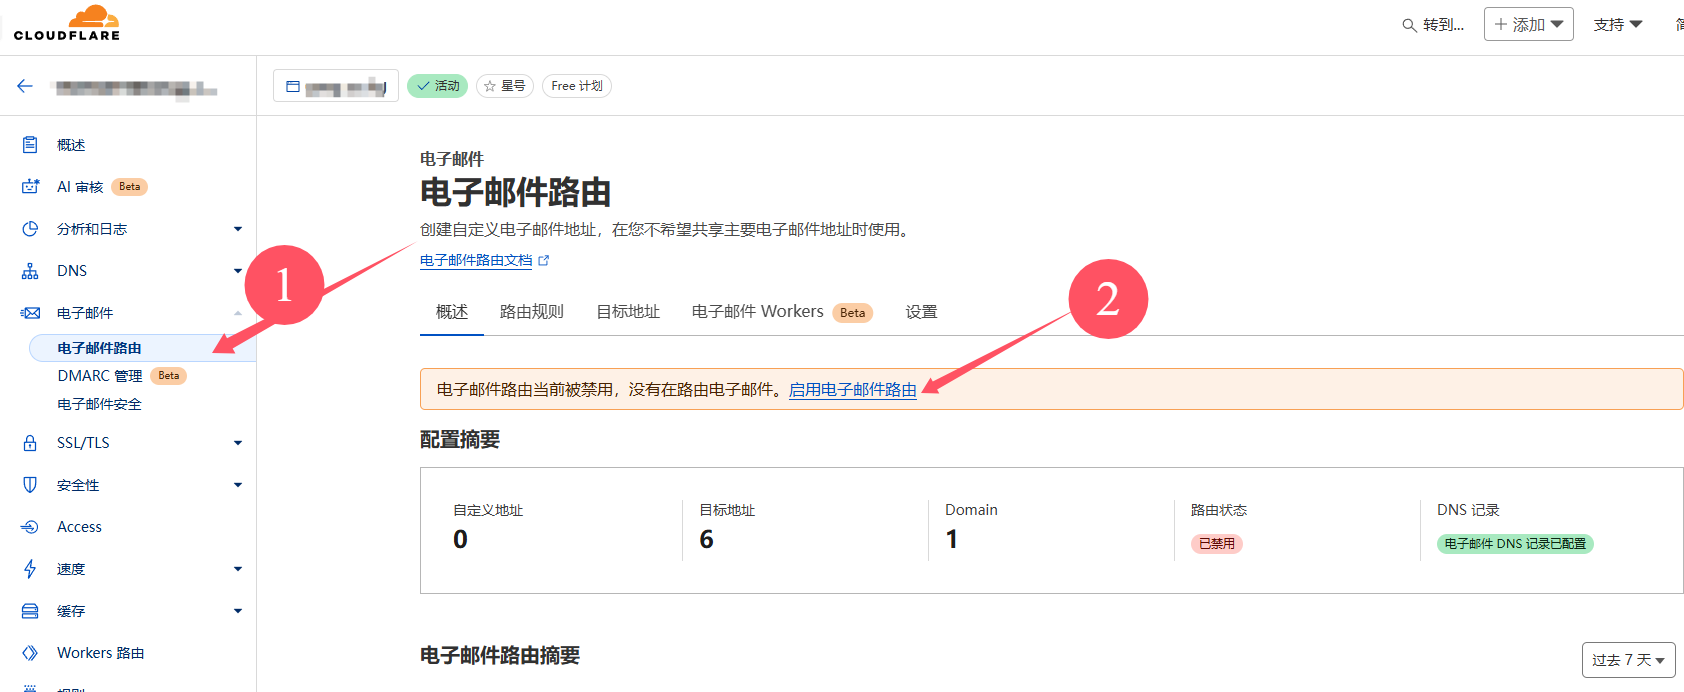Viewport: 1684px width, 692px height.
Task: Click the 目标地址 count 6
Action: click(x=706, y=540)
